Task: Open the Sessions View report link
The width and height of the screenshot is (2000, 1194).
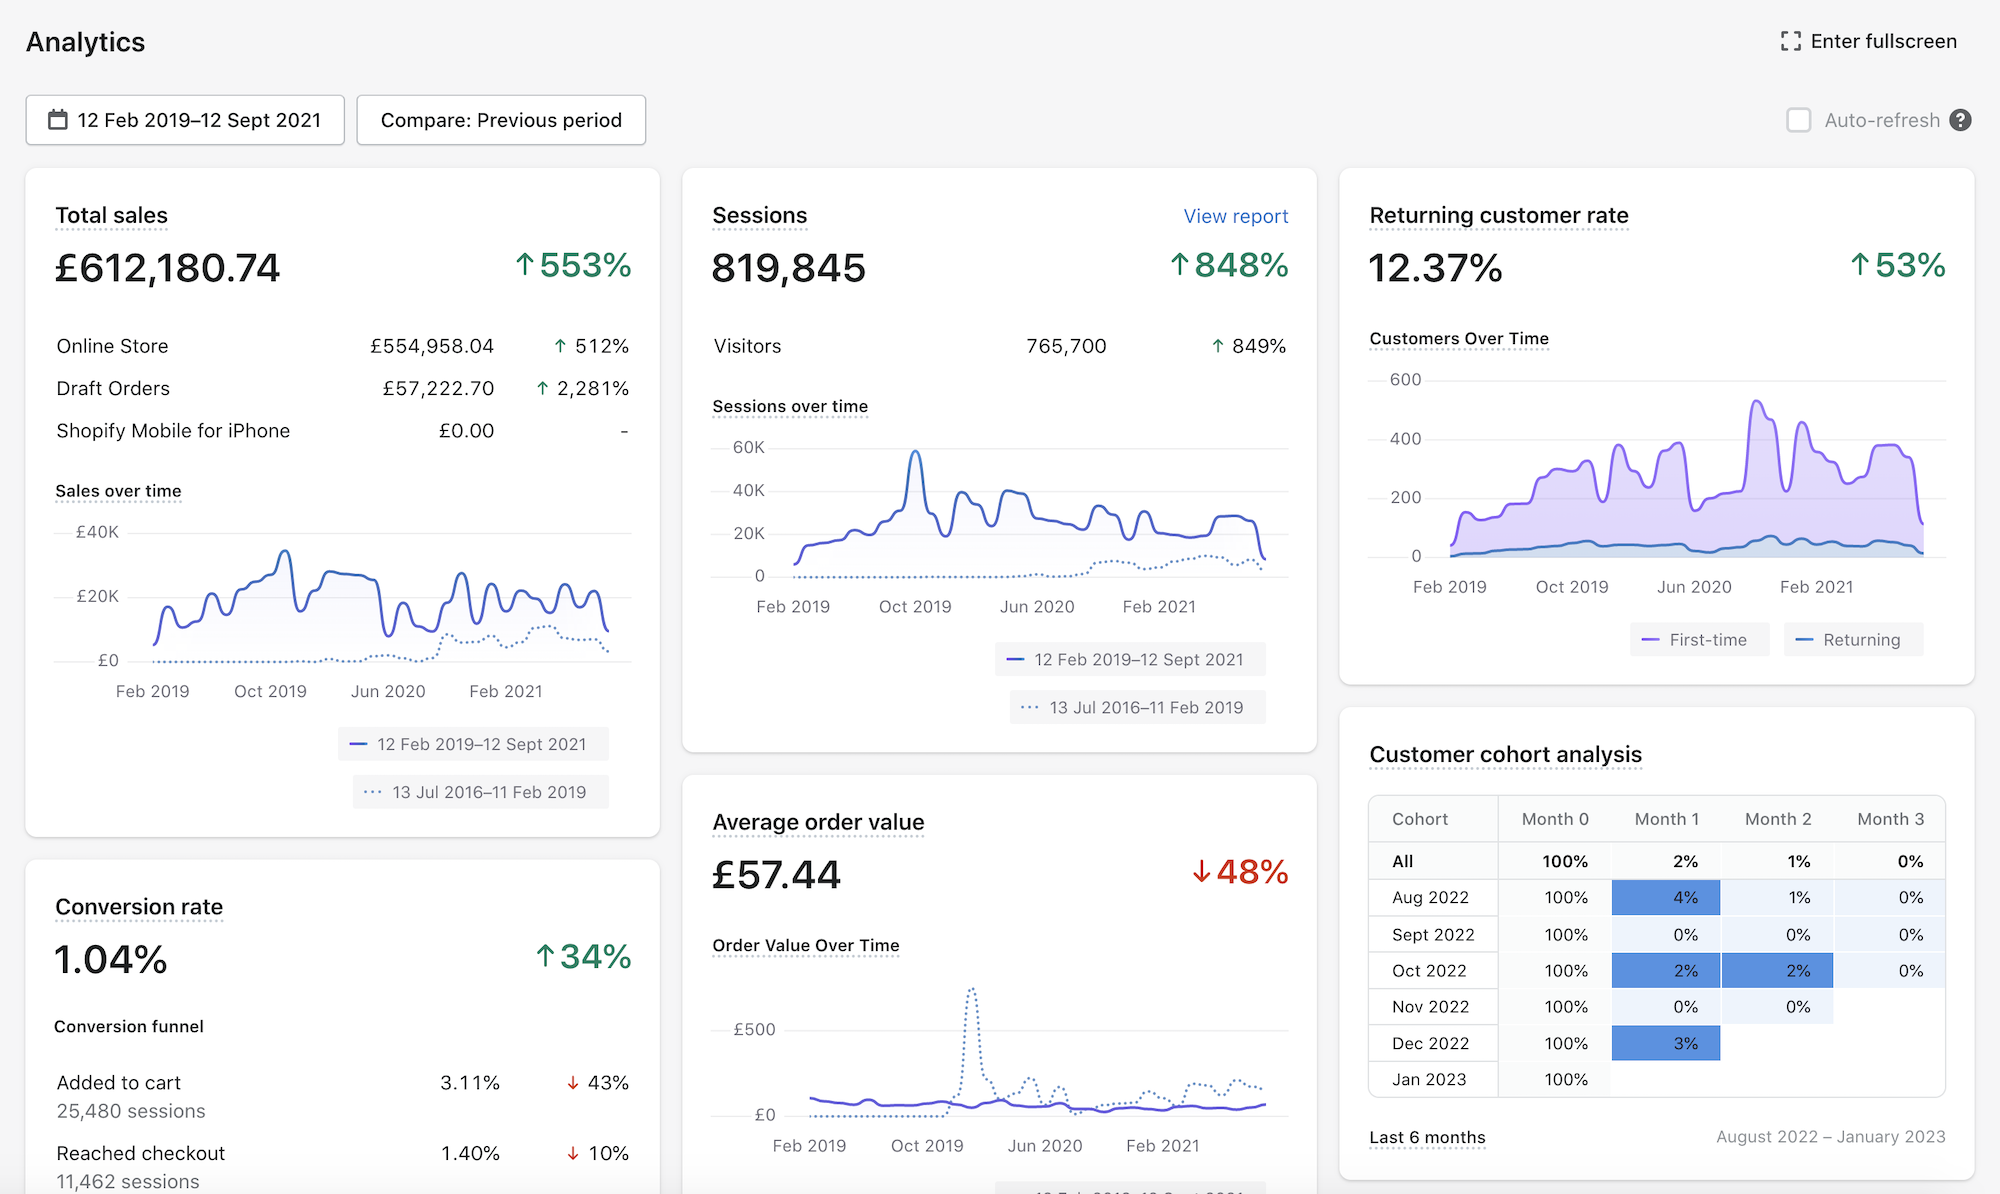Action: [x=1235, y=216]
